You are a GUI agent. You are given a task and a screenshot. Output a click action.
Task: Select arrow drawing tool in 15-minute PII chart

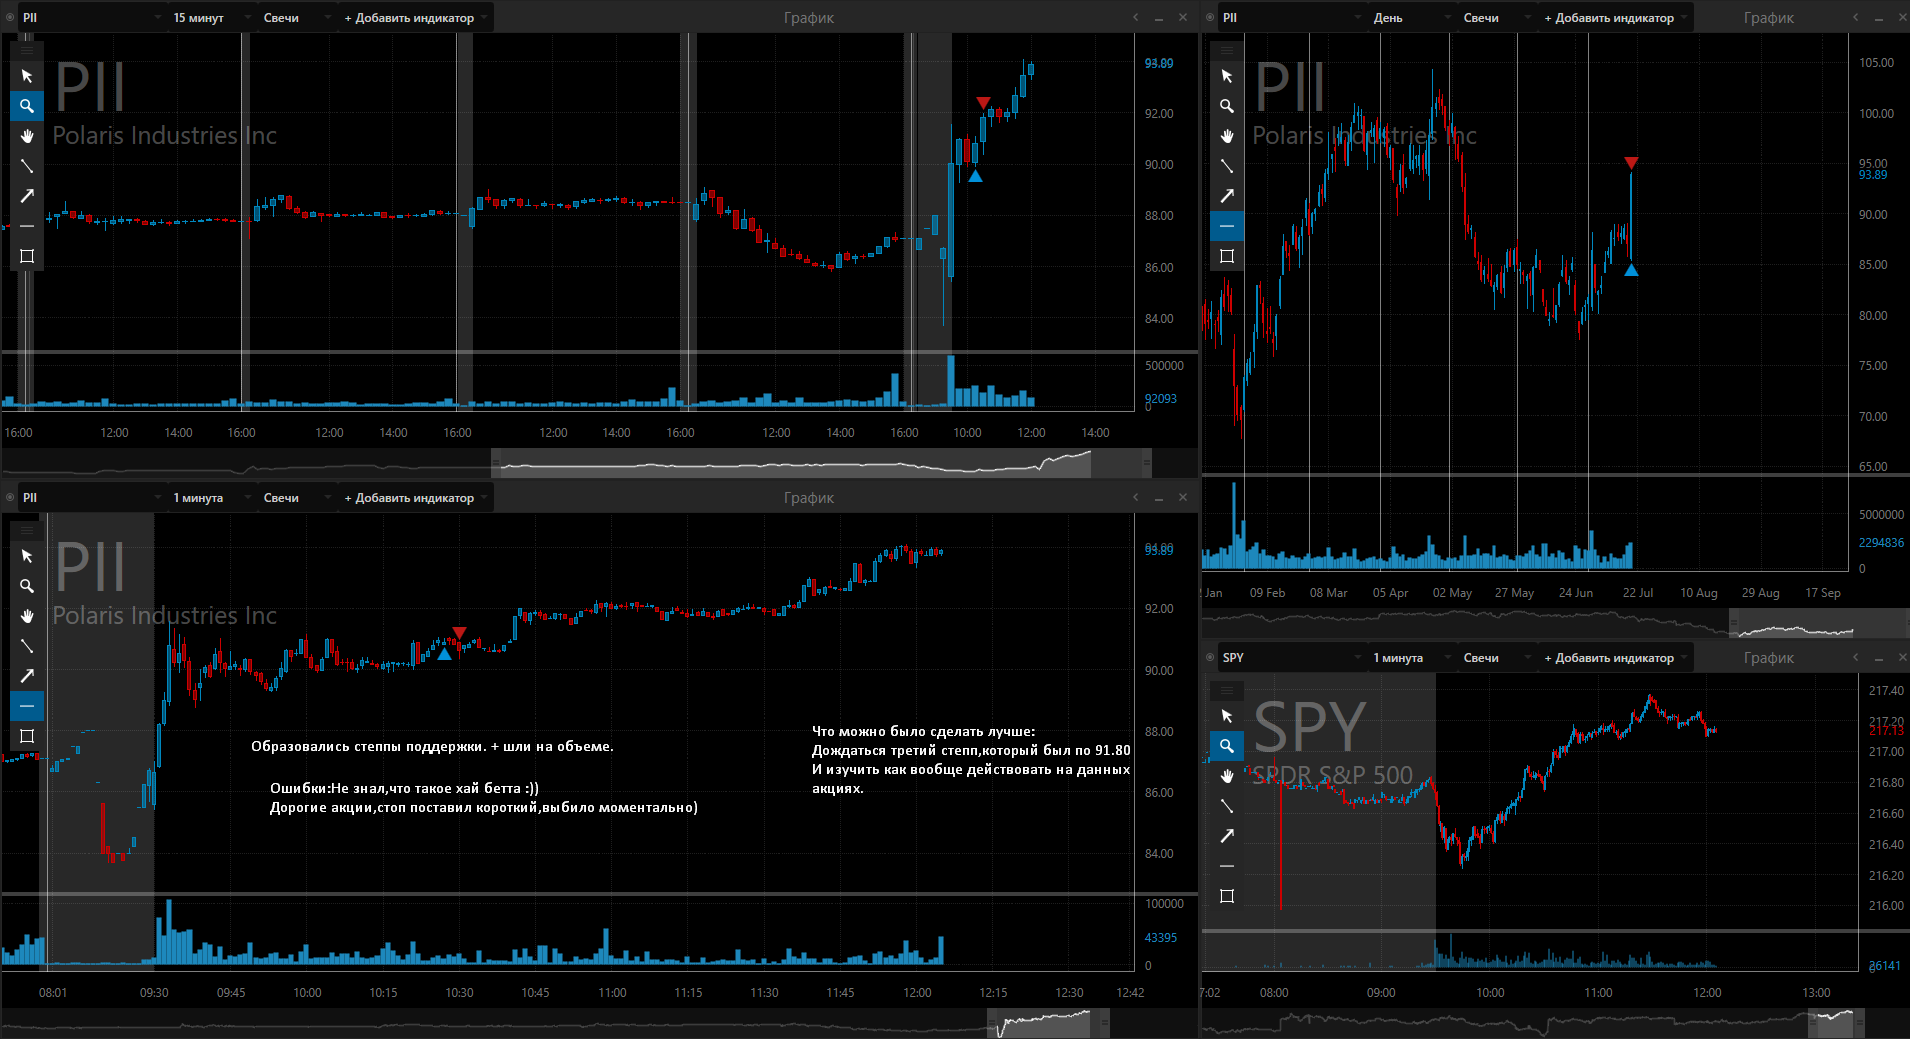pos(27,196)
